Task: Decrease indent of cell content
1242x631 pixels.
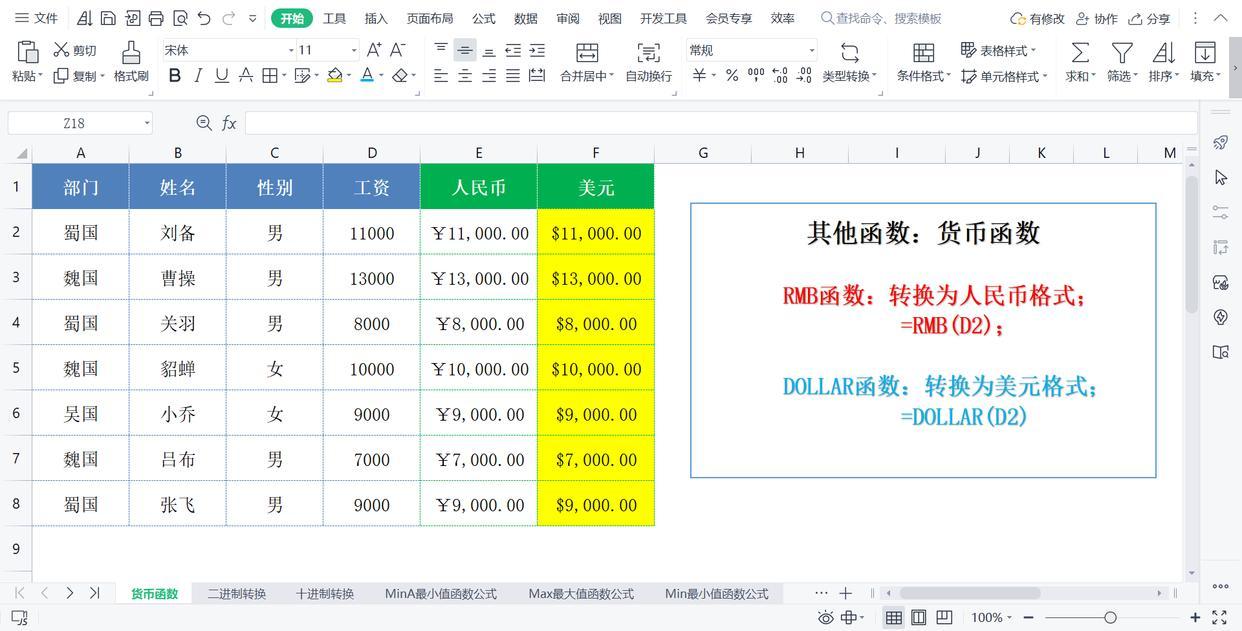Action: pos(513,50)
